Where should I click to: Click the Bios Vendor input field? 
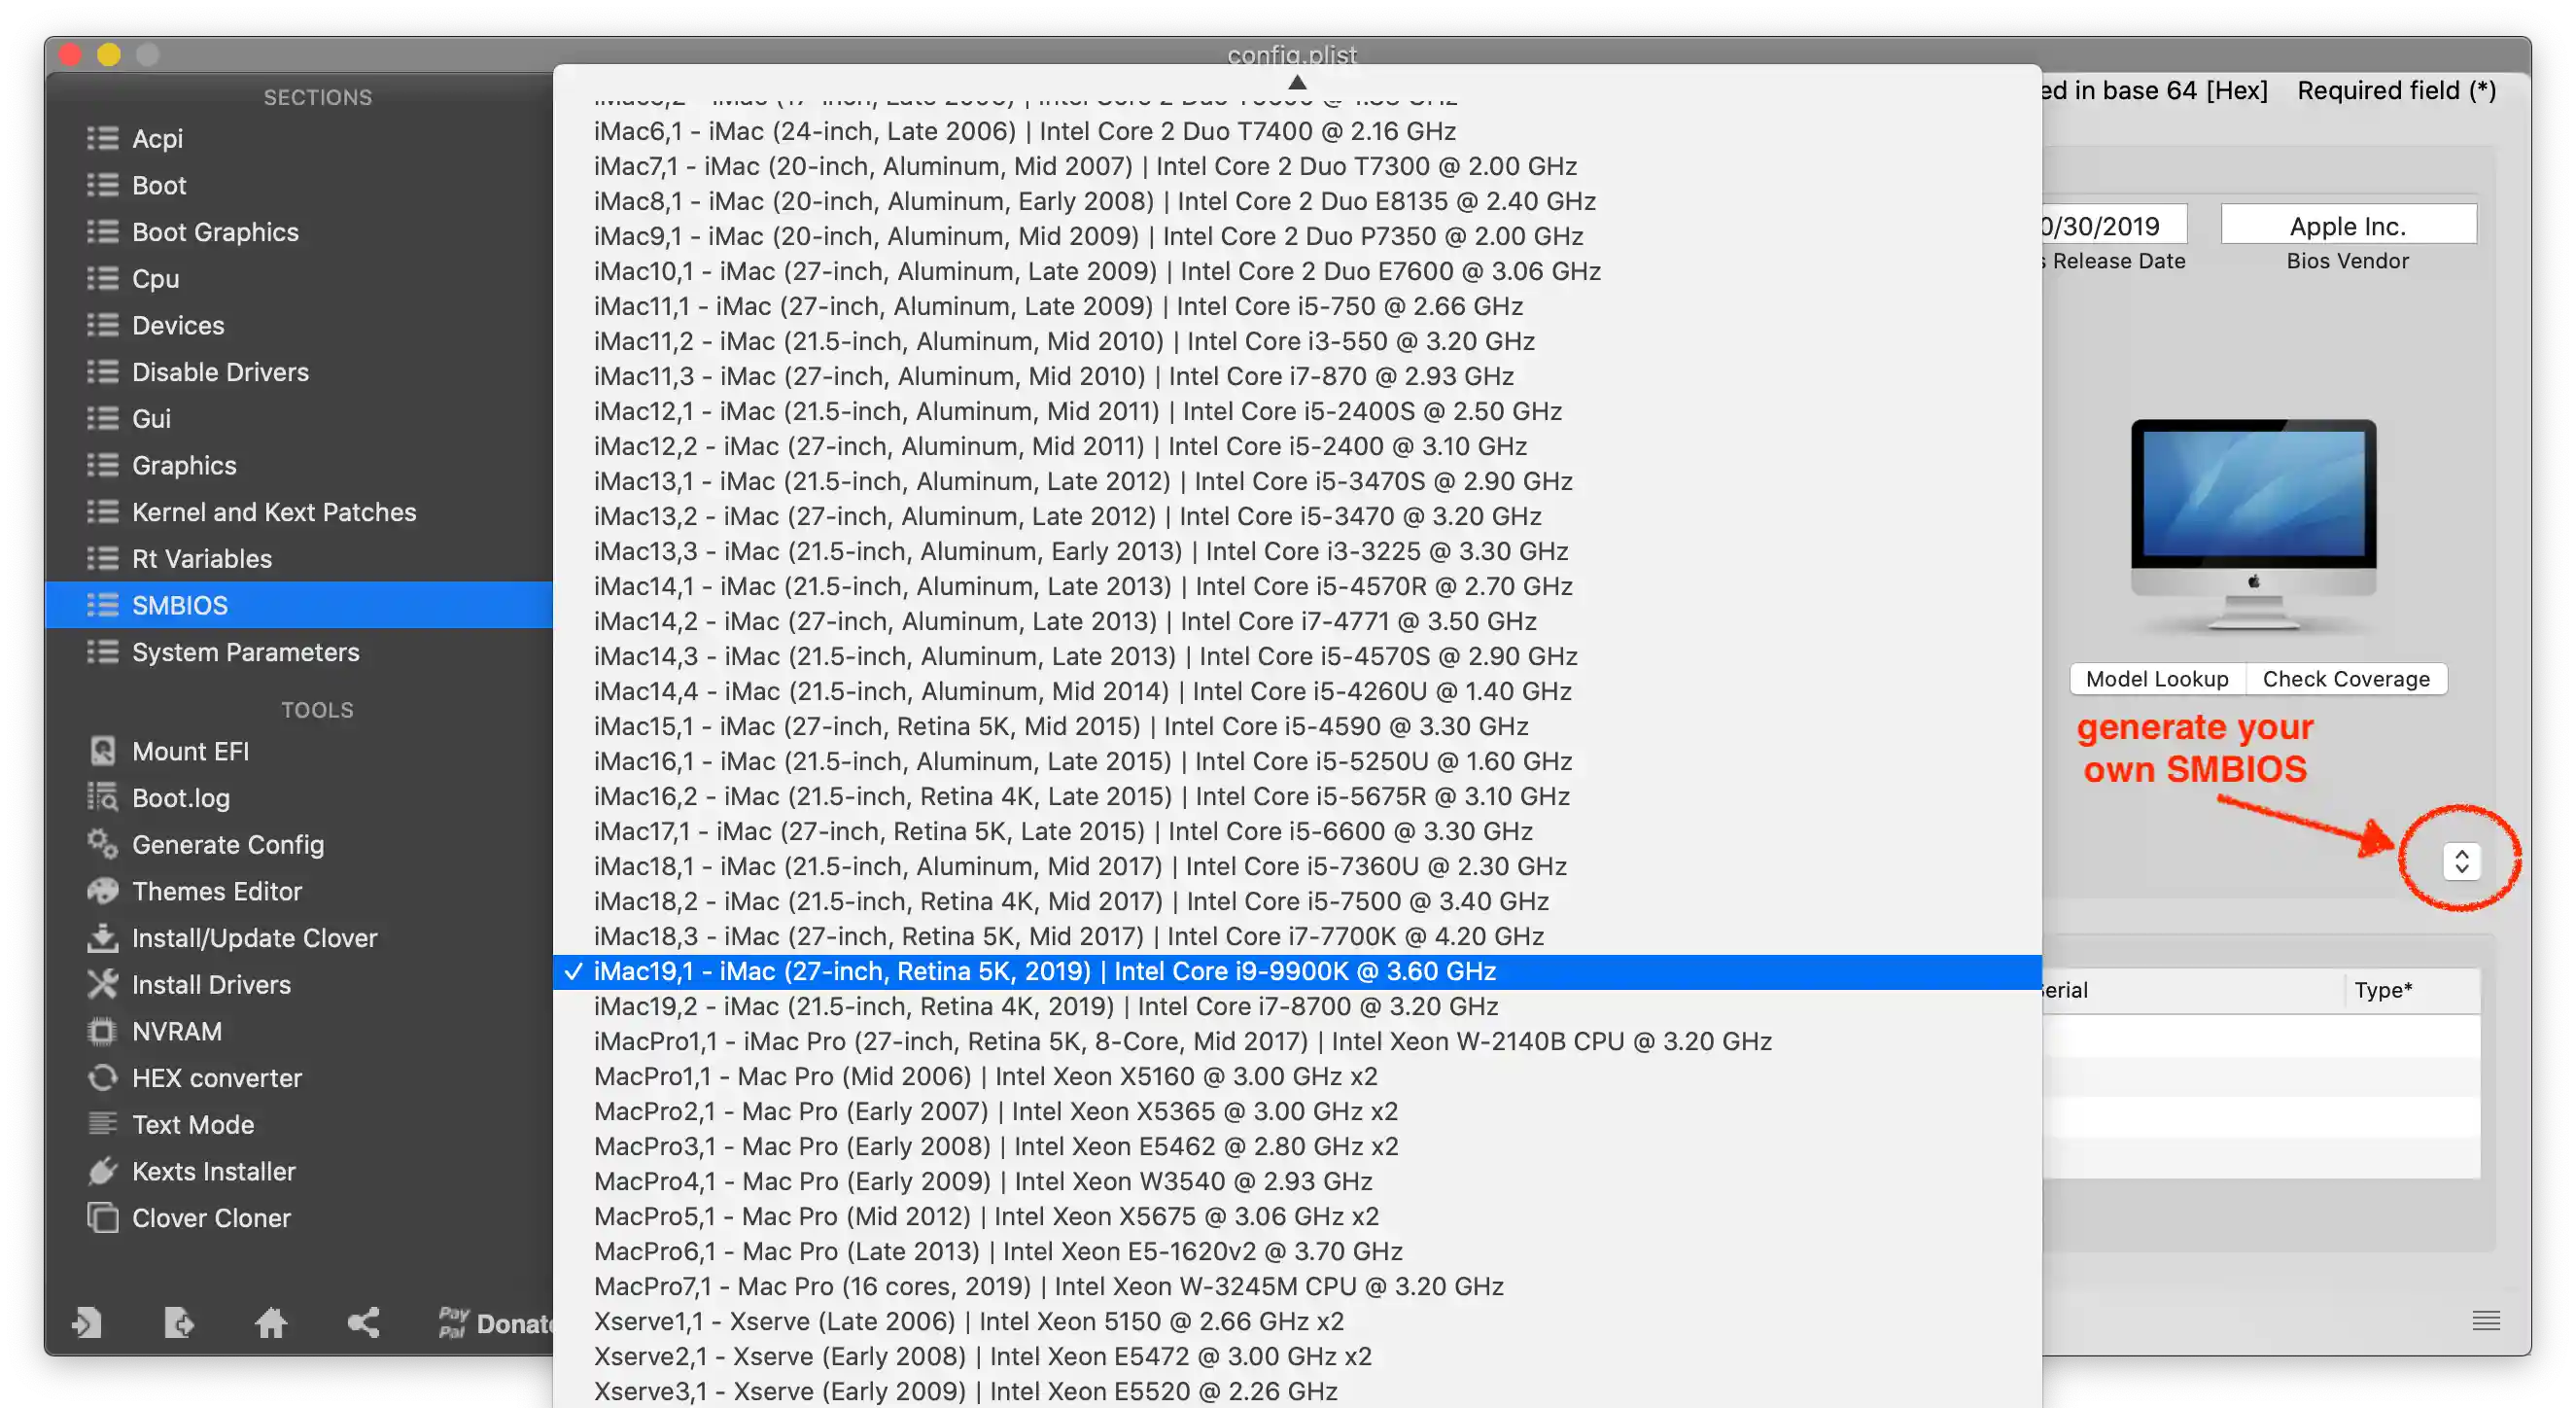2347,226
